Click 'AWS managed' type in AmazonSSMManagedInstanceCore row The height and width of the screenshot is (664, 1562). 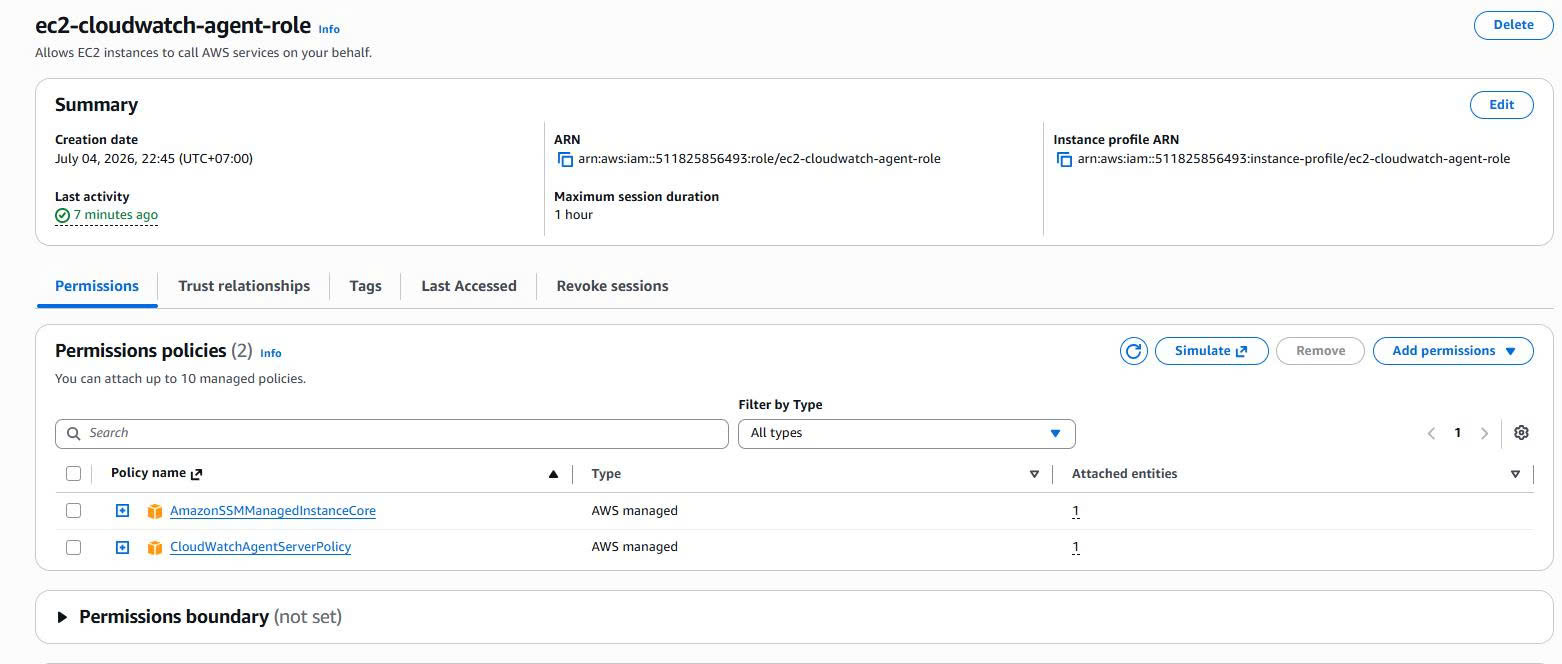click(634, 511)
